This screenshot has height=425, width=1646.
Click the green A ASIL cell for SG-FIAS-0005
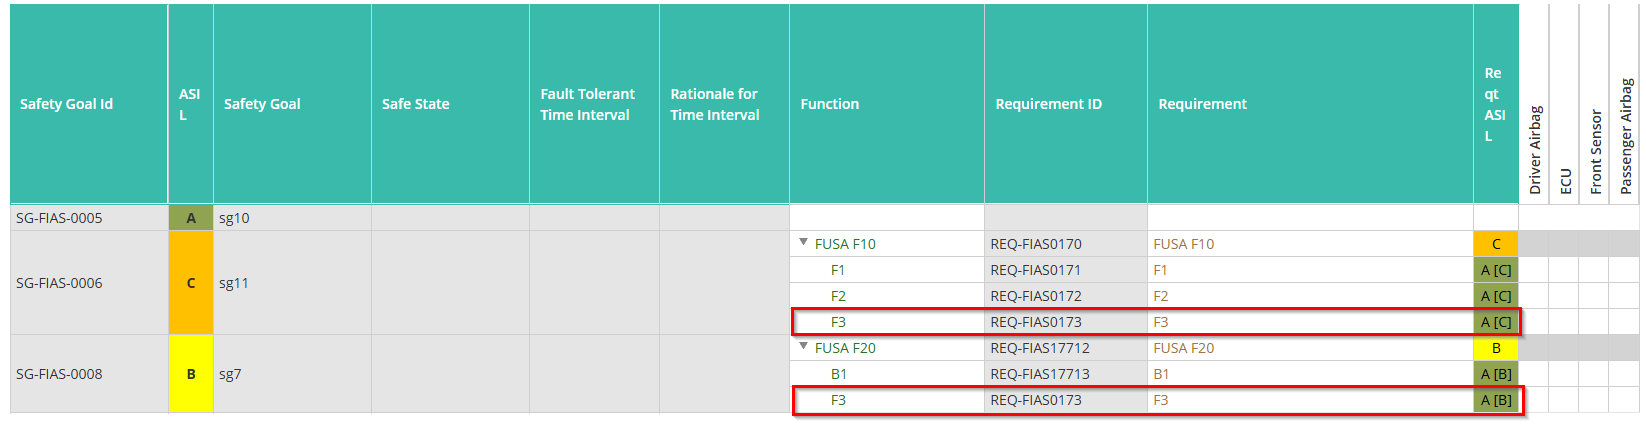click(x=191, y=218)
